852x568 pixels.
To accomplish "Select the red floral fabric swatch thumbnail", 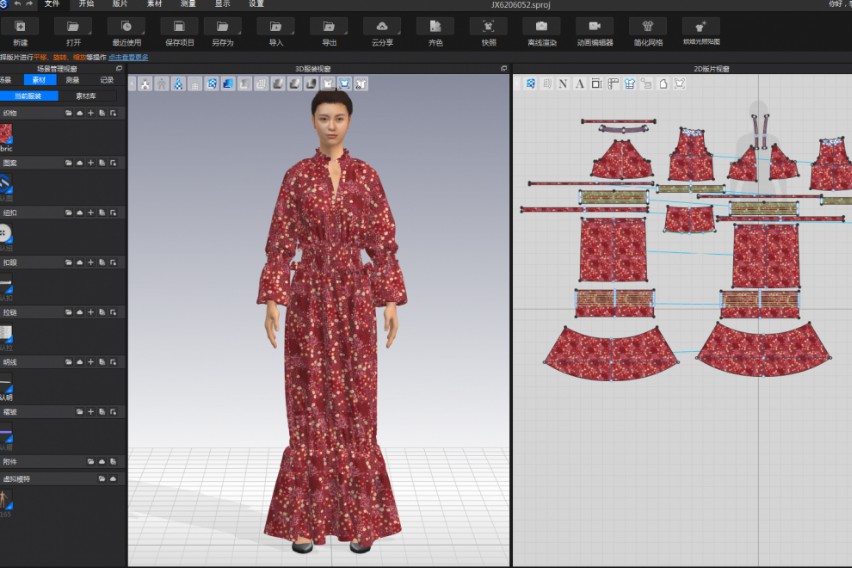I will coord(6,133).
